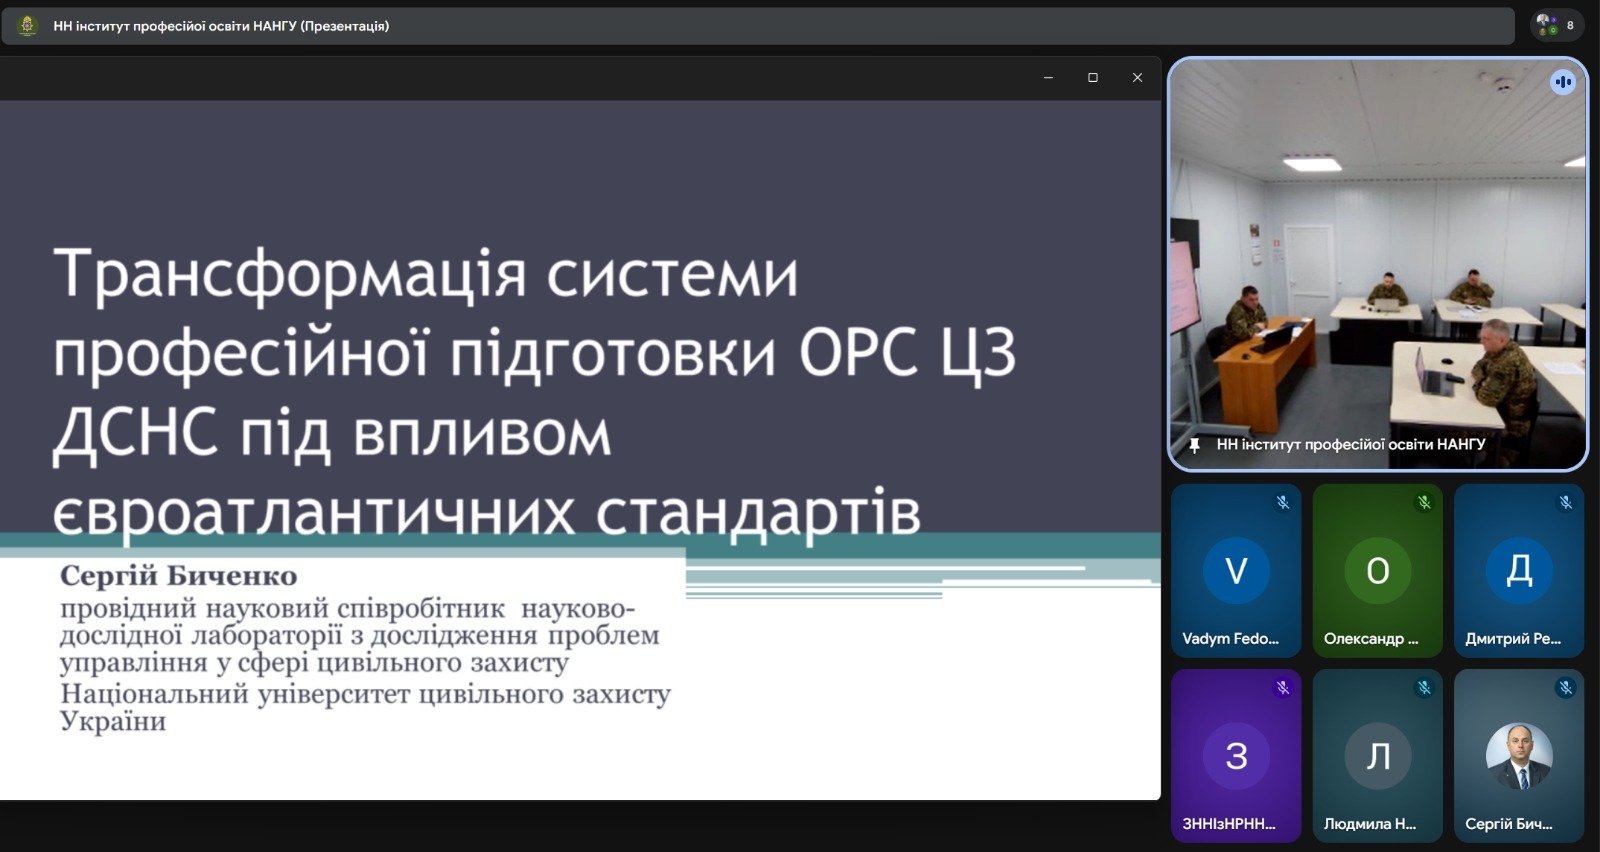
Task: Click the muted mic icon on Людмила Н tile
Action: [1424, 687]
